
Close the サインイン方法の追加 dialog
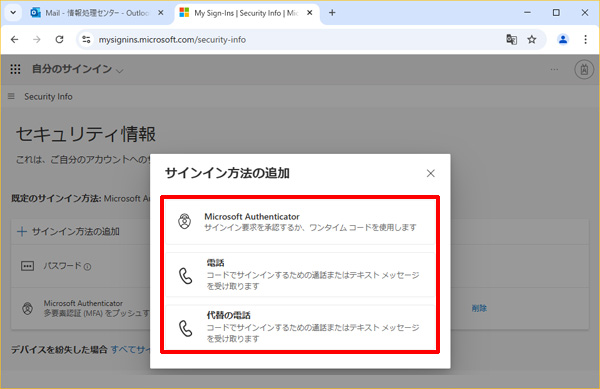(x=430, y=173)
